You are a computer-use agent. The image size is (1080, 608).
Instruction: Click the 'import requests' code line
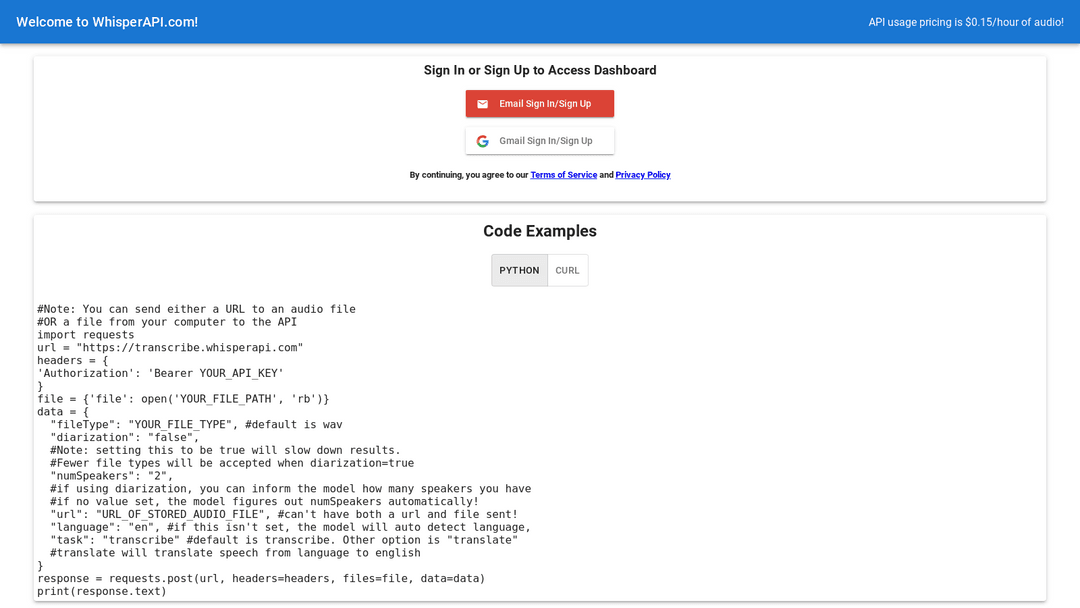point(86,335)
